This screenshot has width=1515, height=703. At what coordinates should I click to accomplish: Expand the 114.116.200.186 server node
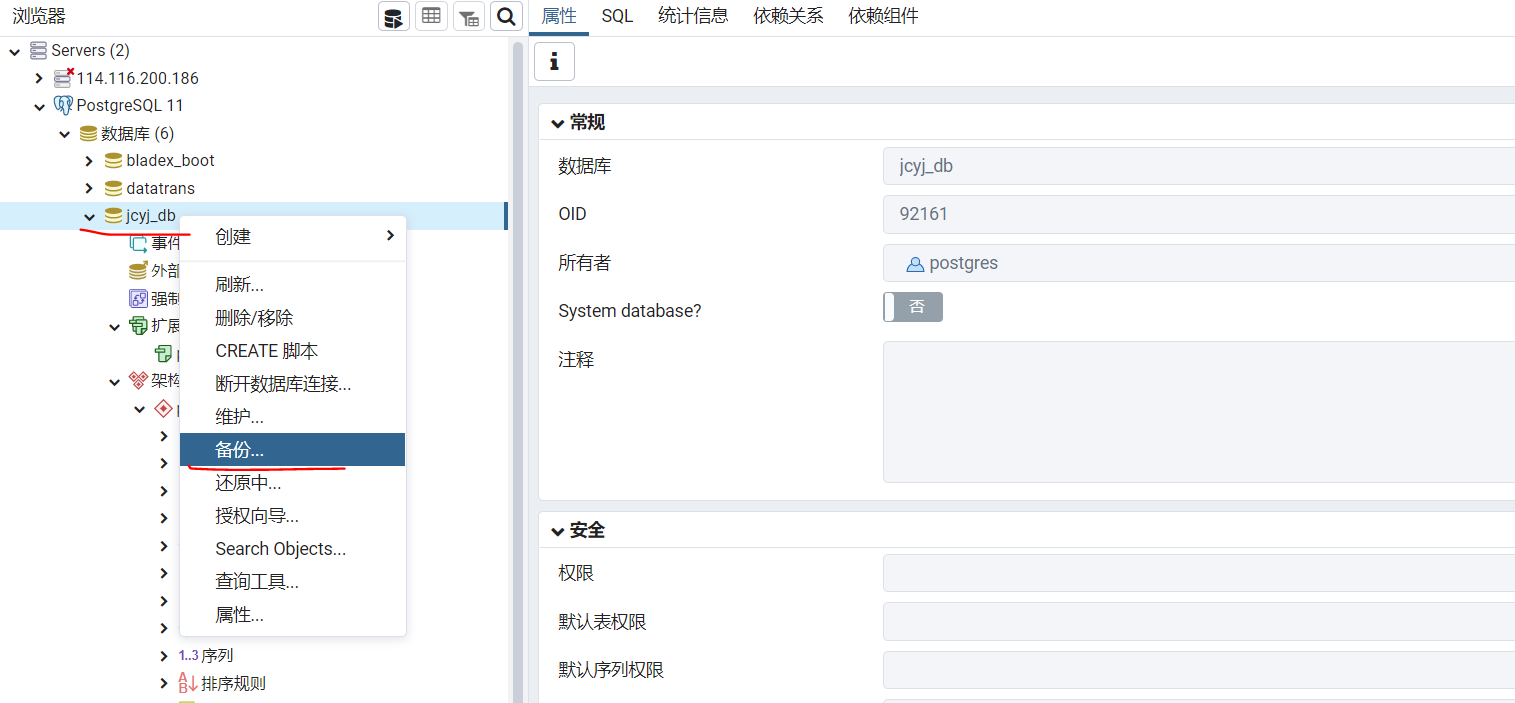coord(39,78)
